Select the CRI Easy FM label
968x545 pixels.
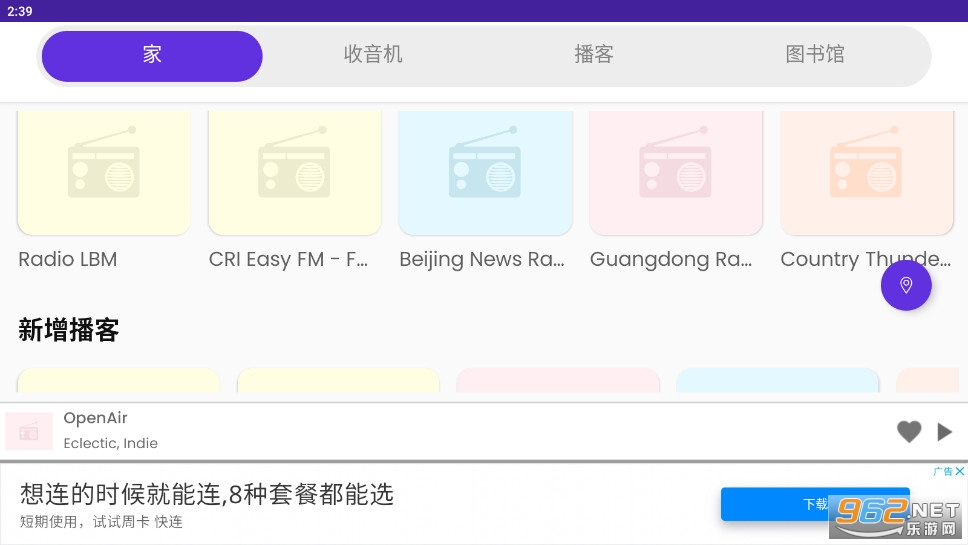[x=288, y=259]
